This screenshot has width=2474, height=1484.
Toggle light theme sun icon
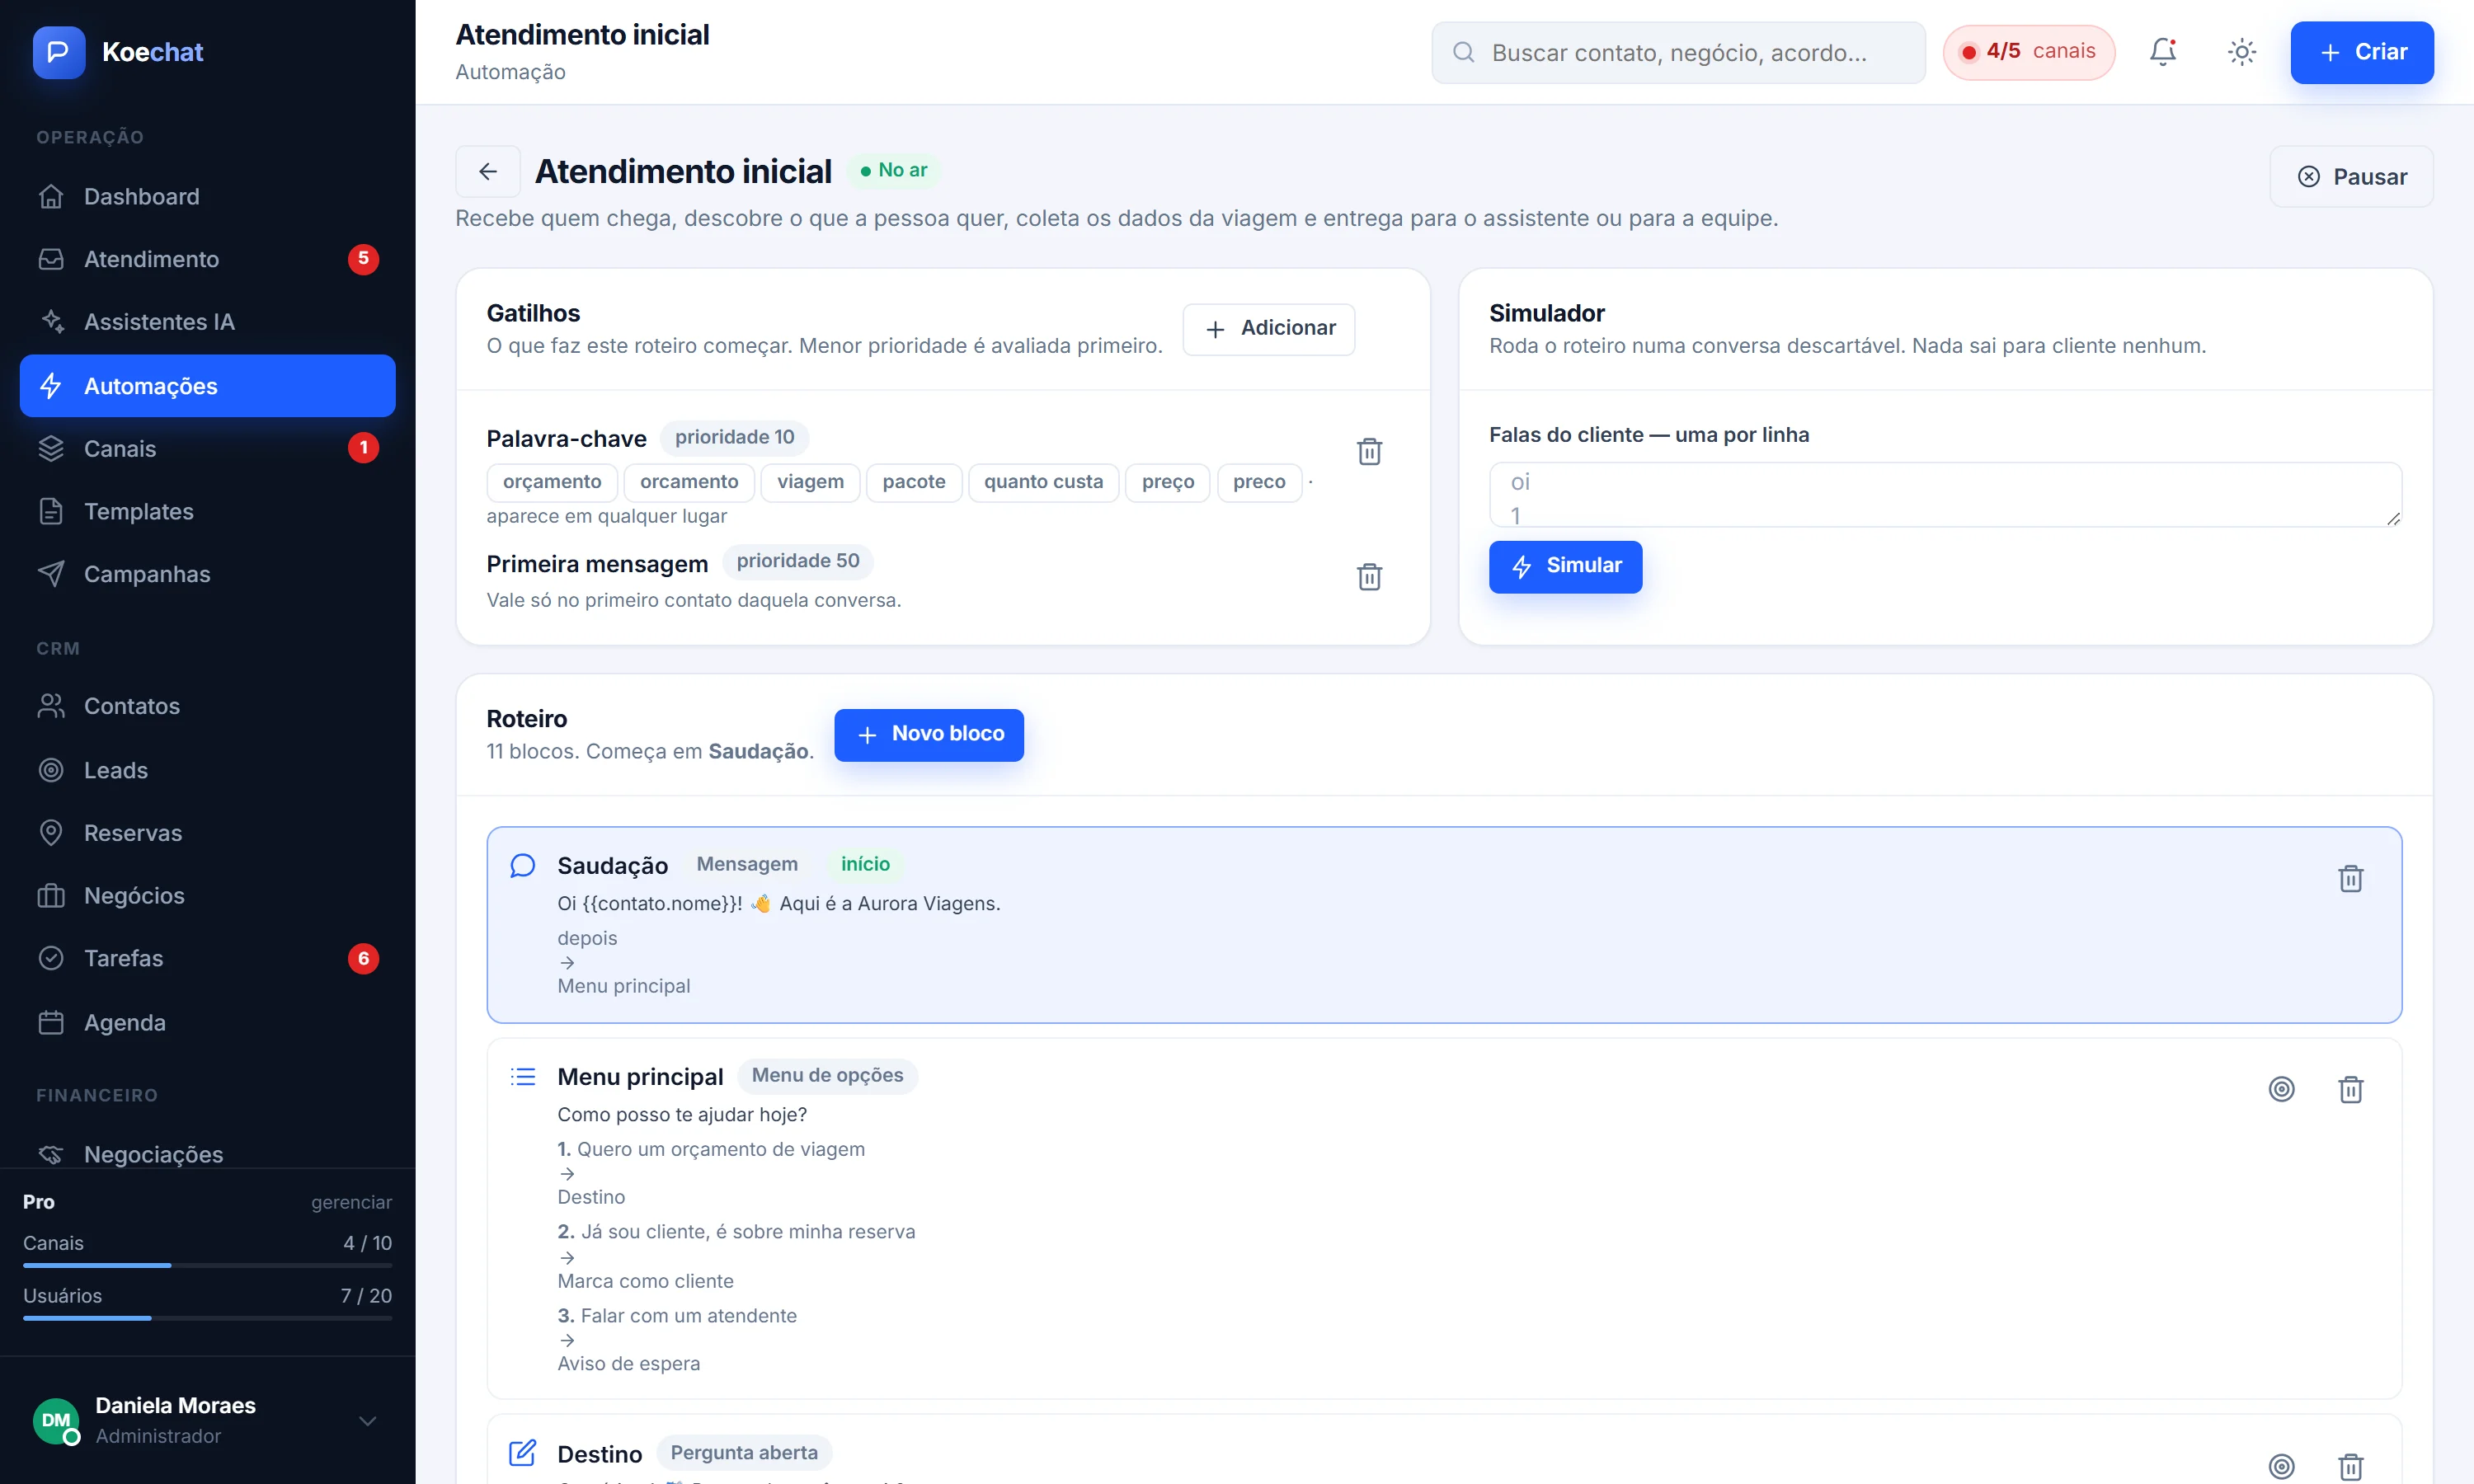2241,52
